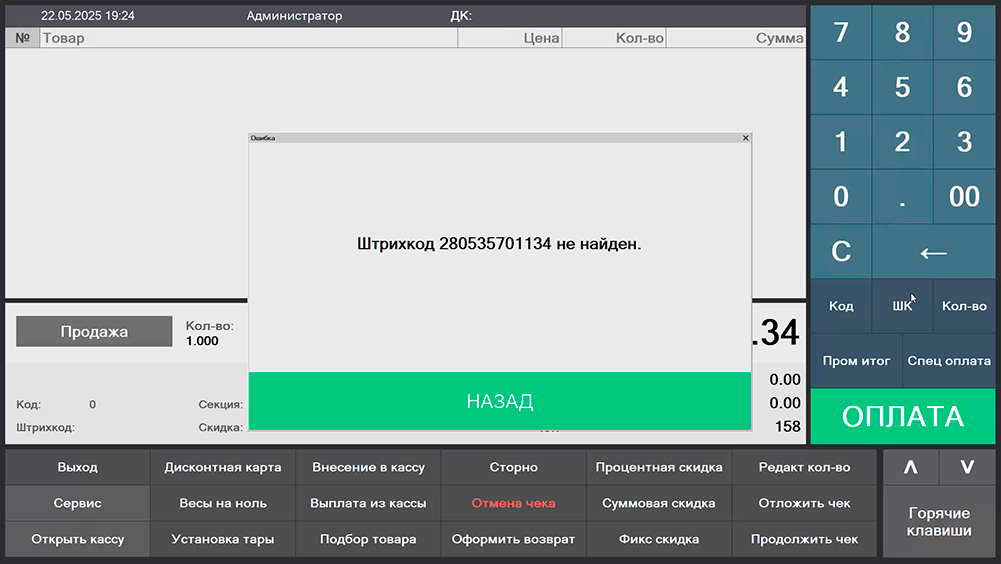The width and height of the screenshot is (1001, 564).
Task: Select the Код input mode button
Action: [841, 306]
